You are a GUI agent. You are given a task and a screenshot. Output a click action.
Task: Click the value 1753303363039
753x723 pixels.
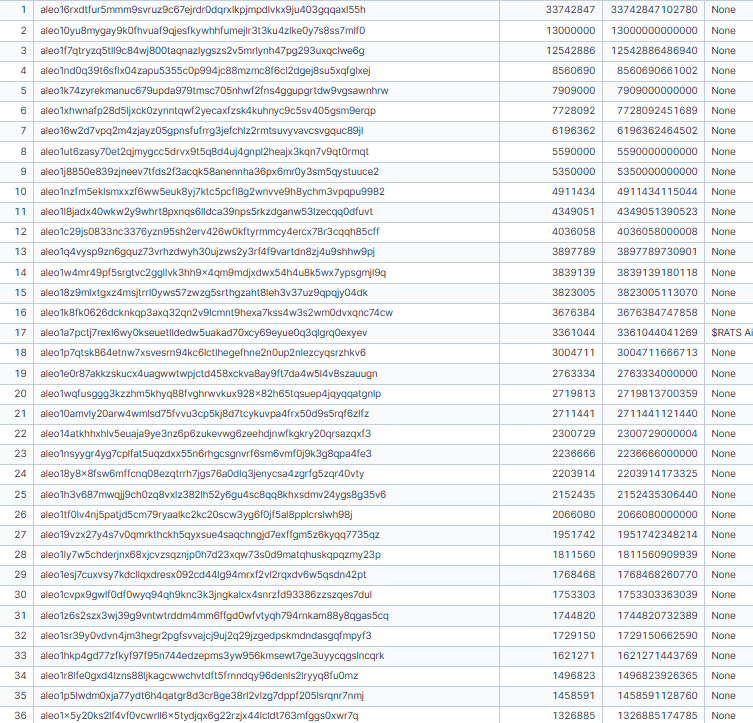(657, 595)
